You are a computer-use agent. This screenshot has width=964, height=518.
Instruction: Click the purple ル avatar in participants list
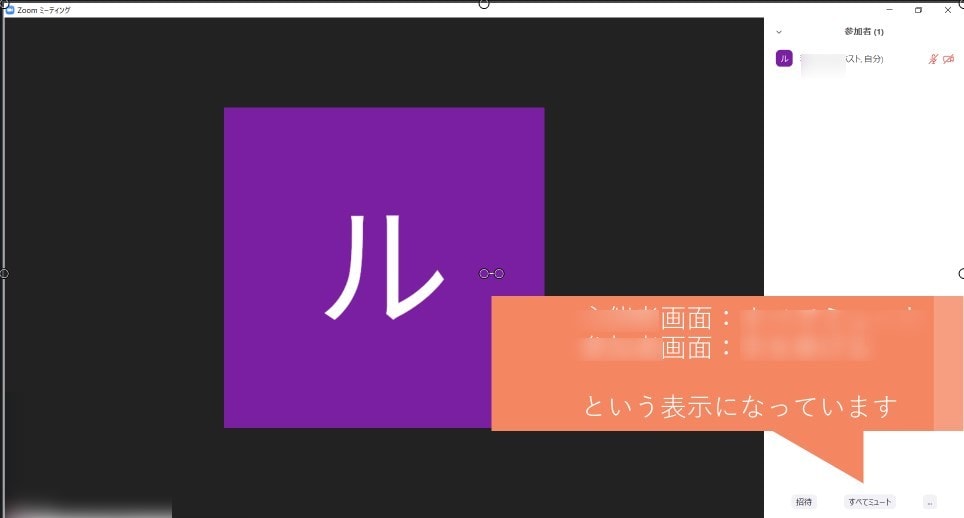click(784, 58)
